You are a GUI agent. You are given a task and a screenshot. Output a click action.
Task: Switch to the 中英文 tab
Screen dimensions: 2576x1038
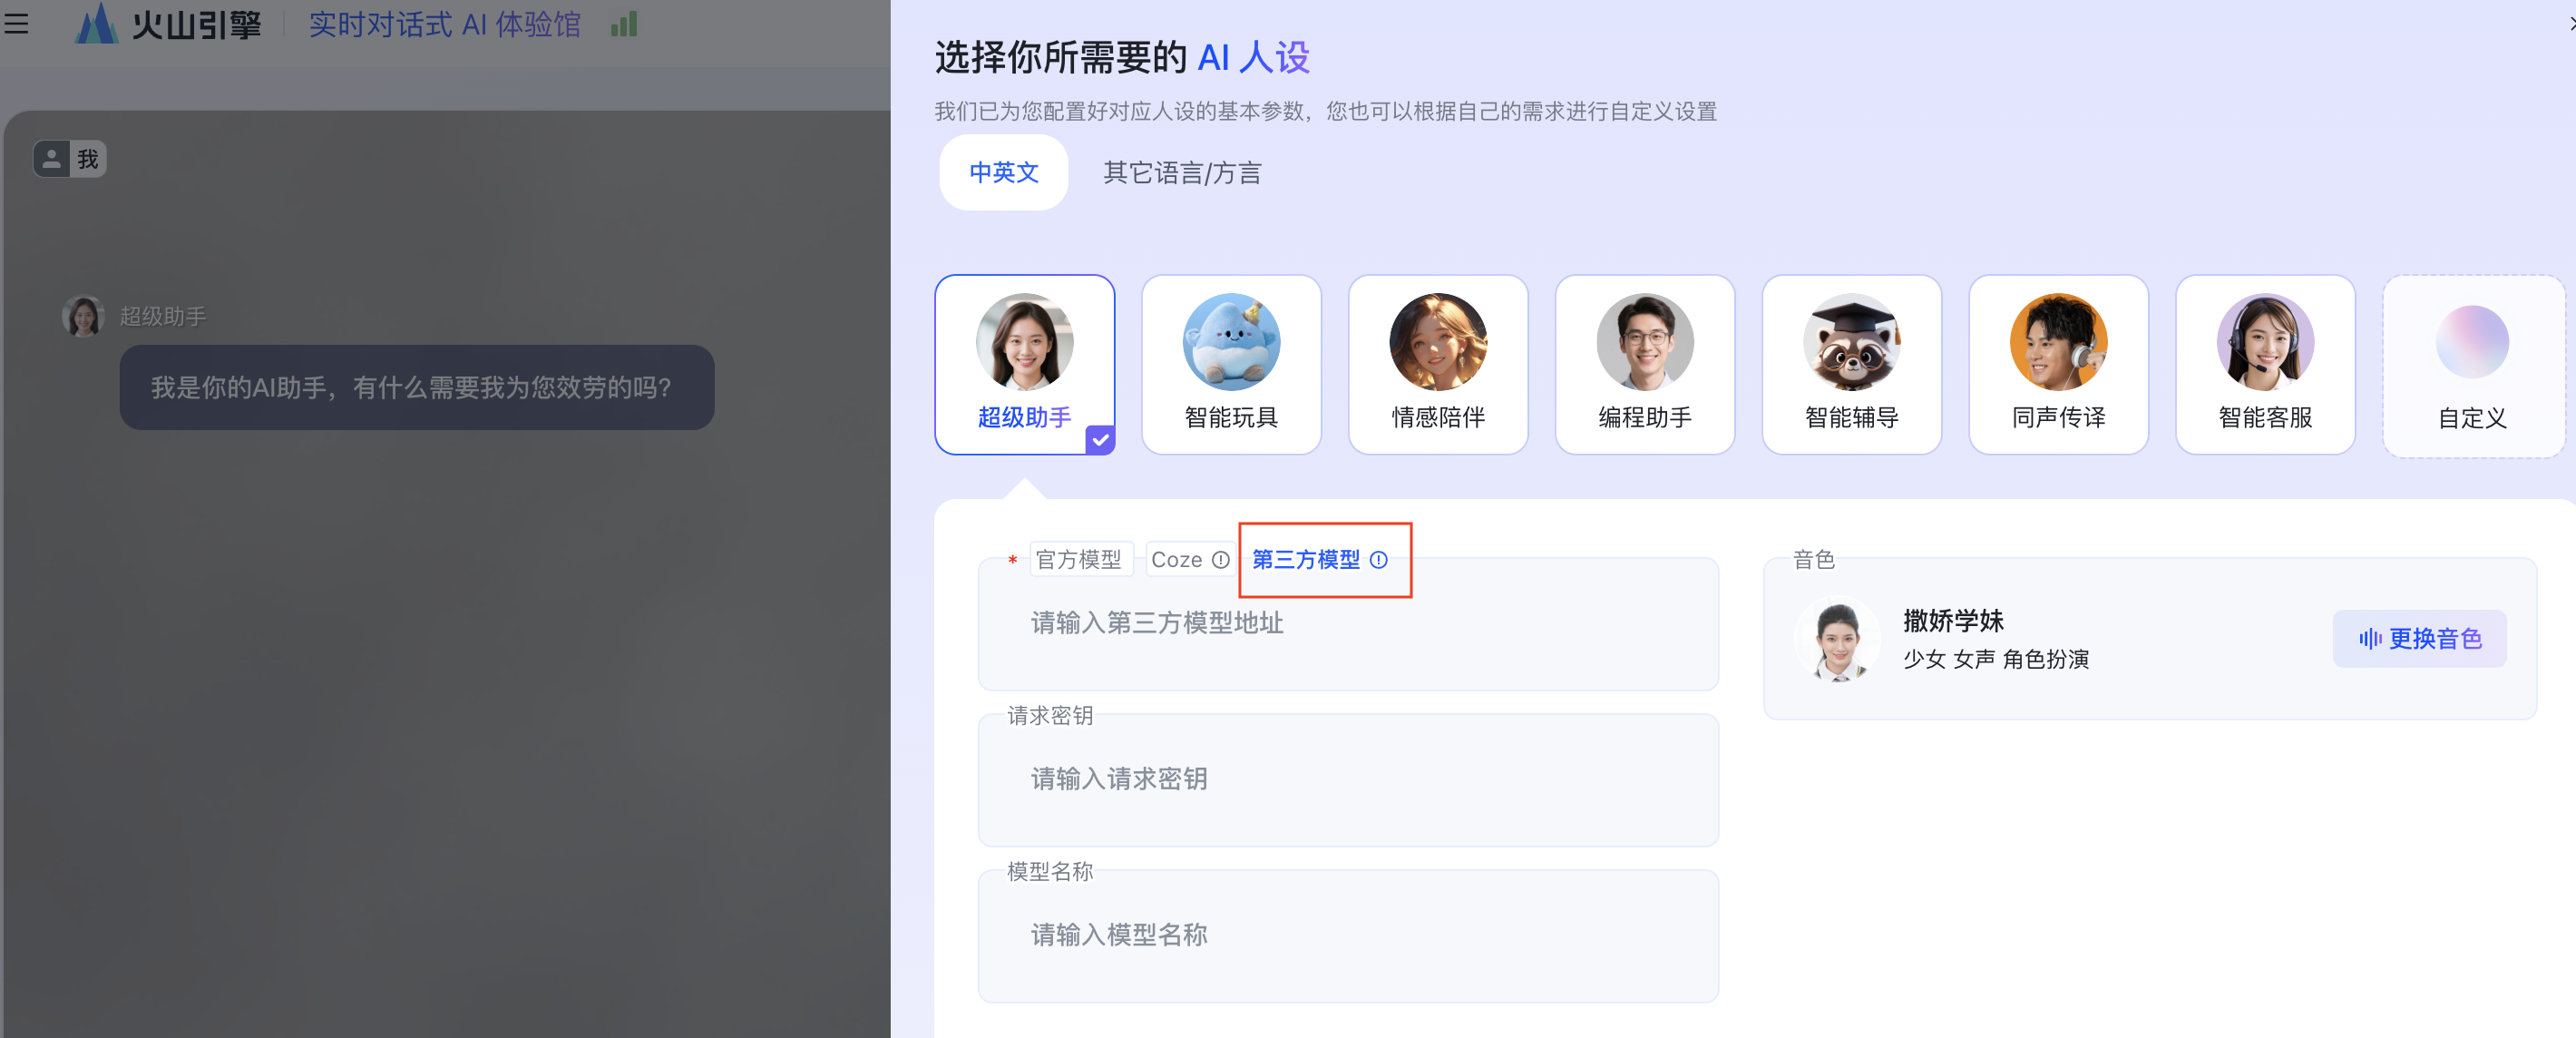click(x=1003, y=172)
